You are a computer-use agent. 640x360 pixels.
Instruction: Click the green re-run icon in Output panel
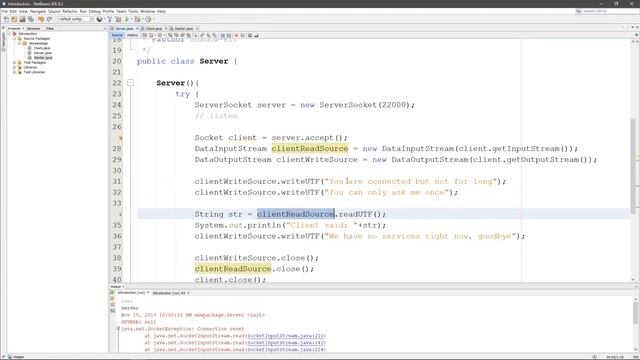112,293
